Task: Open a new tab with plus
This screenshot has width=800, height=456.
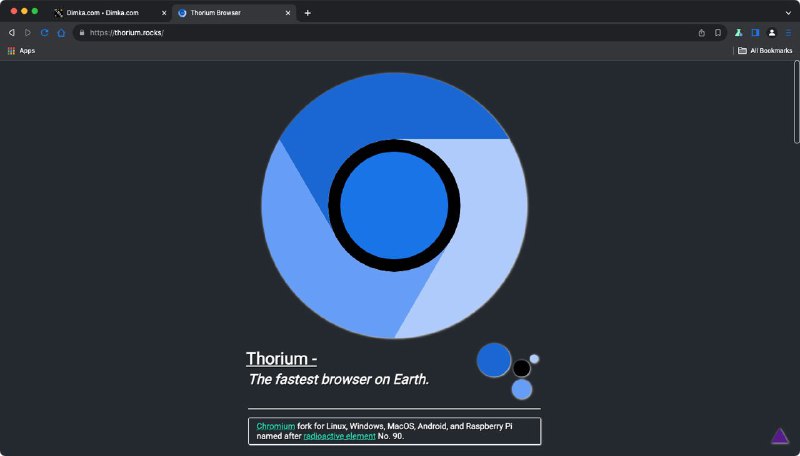Action: pyautogui.click(x=308, y=13)
